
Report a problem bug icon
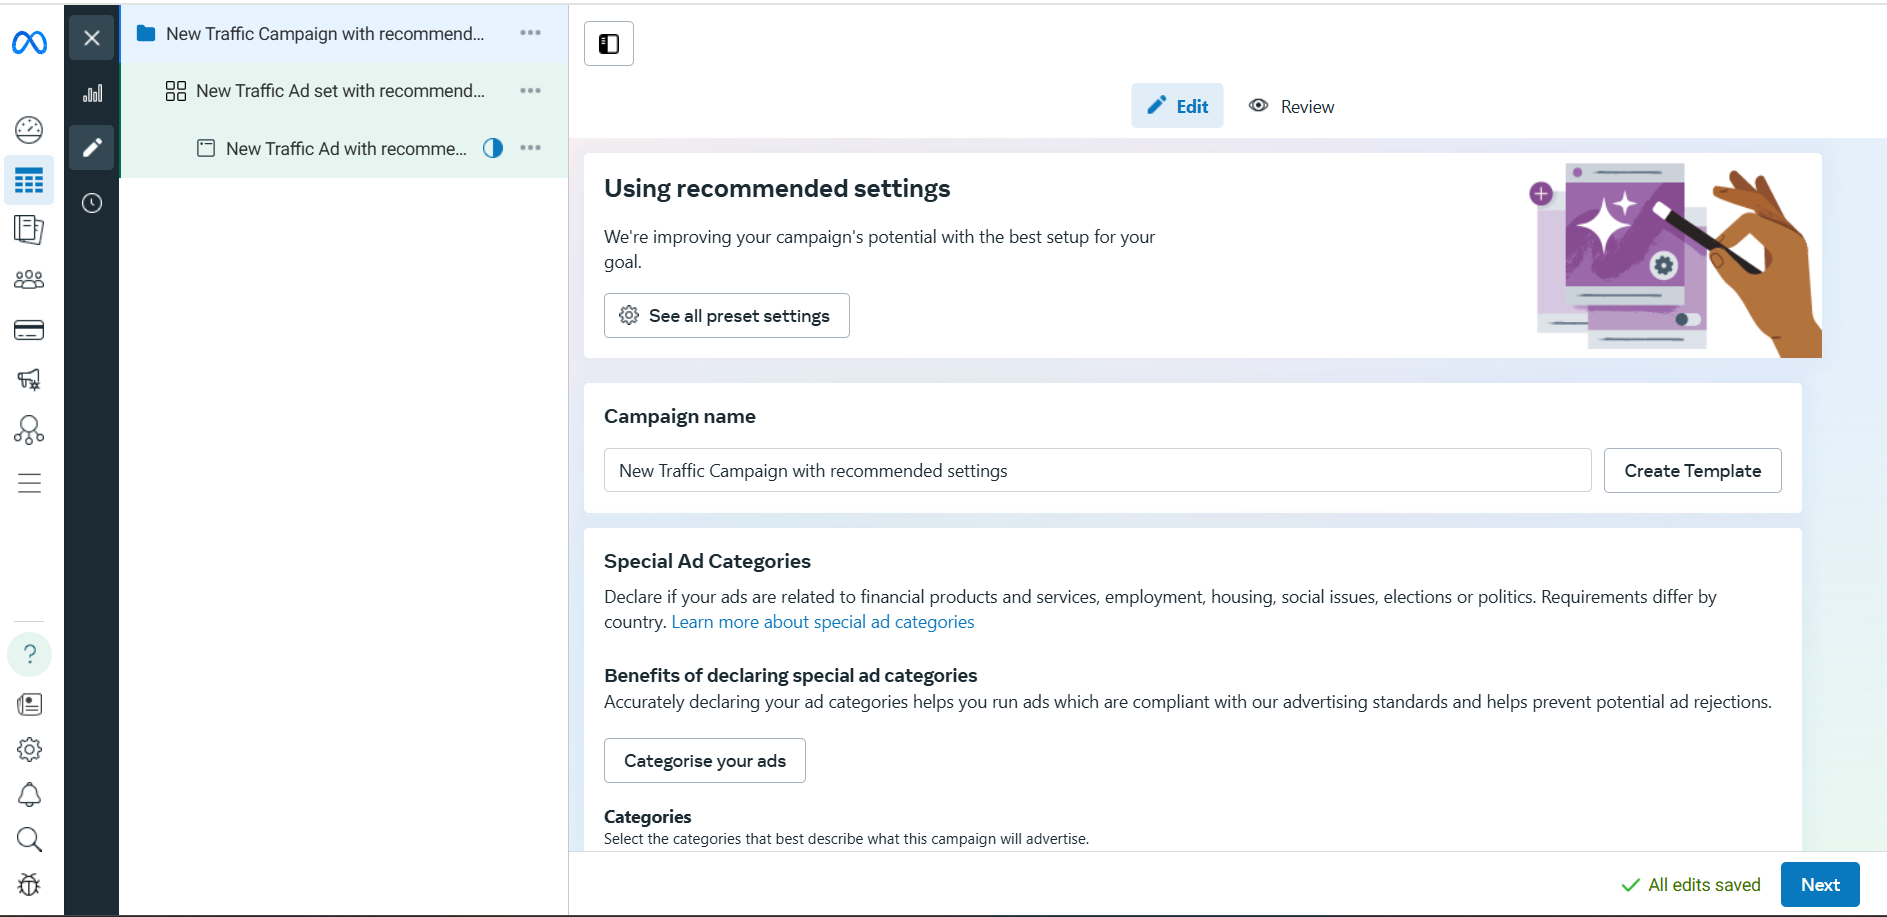coord(29,884)
